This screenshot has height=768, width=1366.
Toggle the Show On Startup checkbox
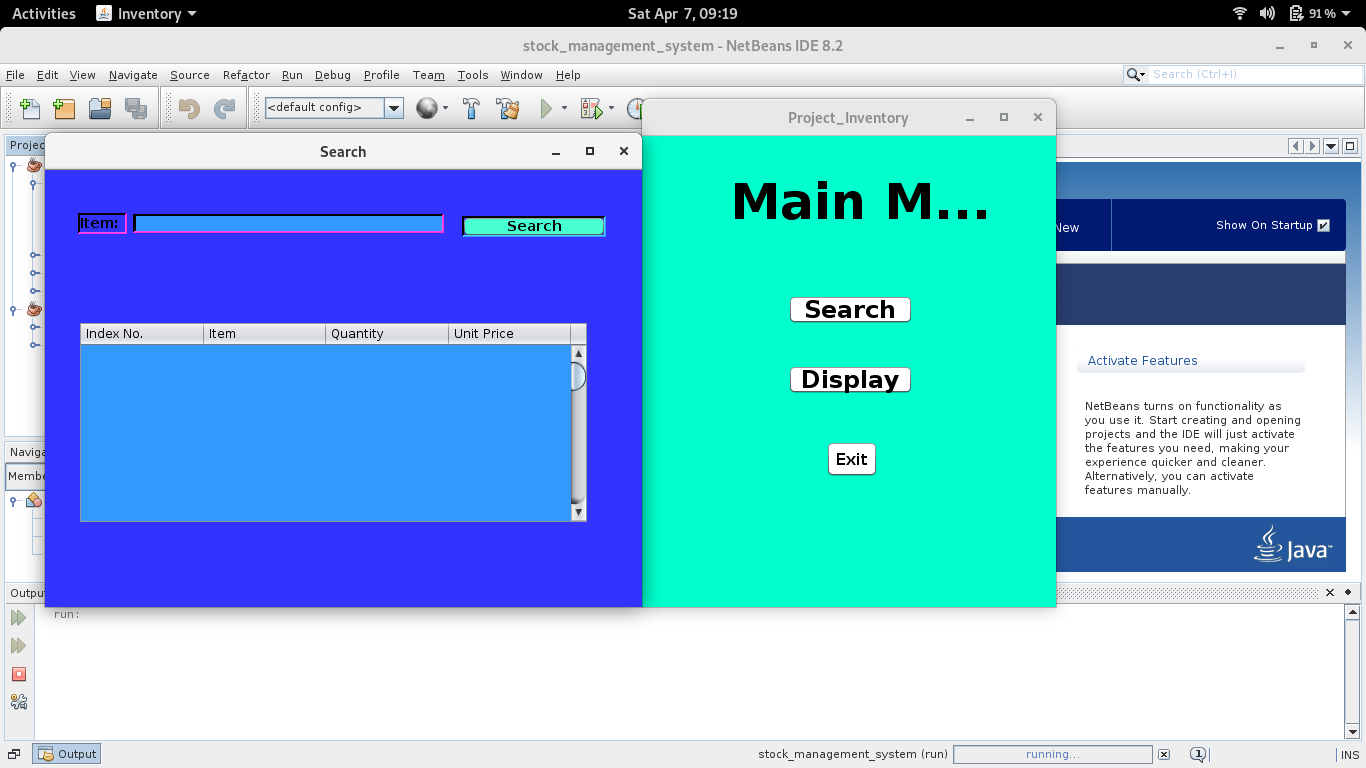pos(1324,225)
